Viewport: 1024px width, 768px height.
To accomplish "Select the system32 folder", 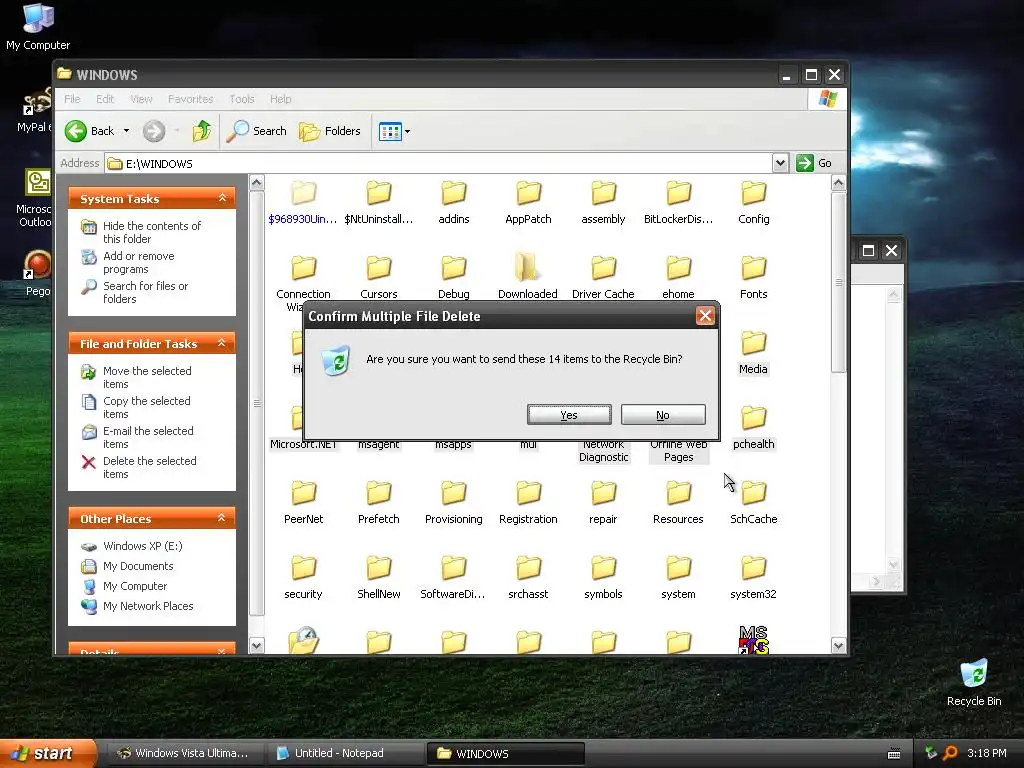I will [x=754, y=579].
